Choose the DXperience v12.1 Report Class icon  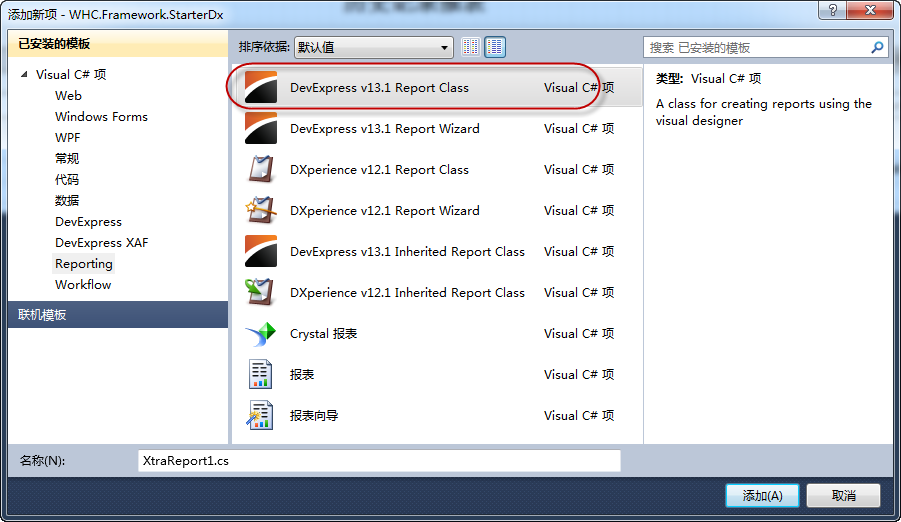[x=261, y=170]
